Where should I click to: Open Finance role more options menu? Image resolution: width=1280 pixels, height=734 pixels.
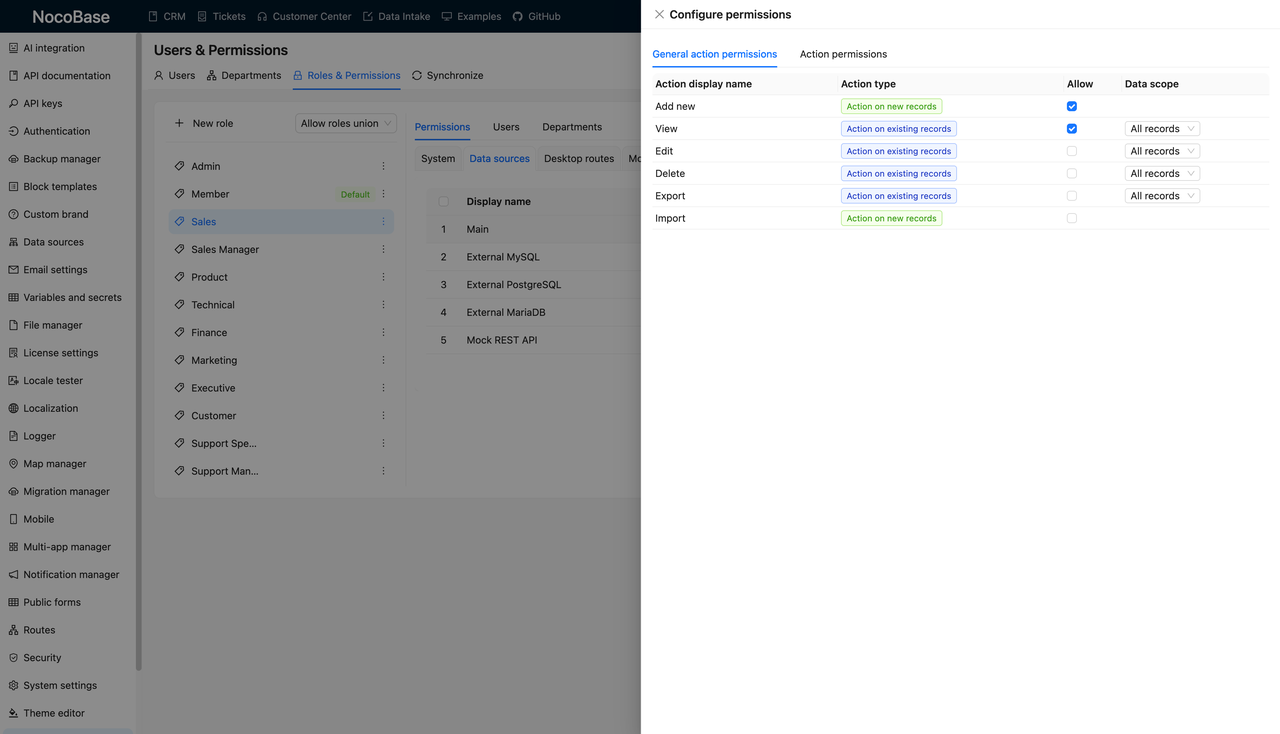[x=383, y=332]
